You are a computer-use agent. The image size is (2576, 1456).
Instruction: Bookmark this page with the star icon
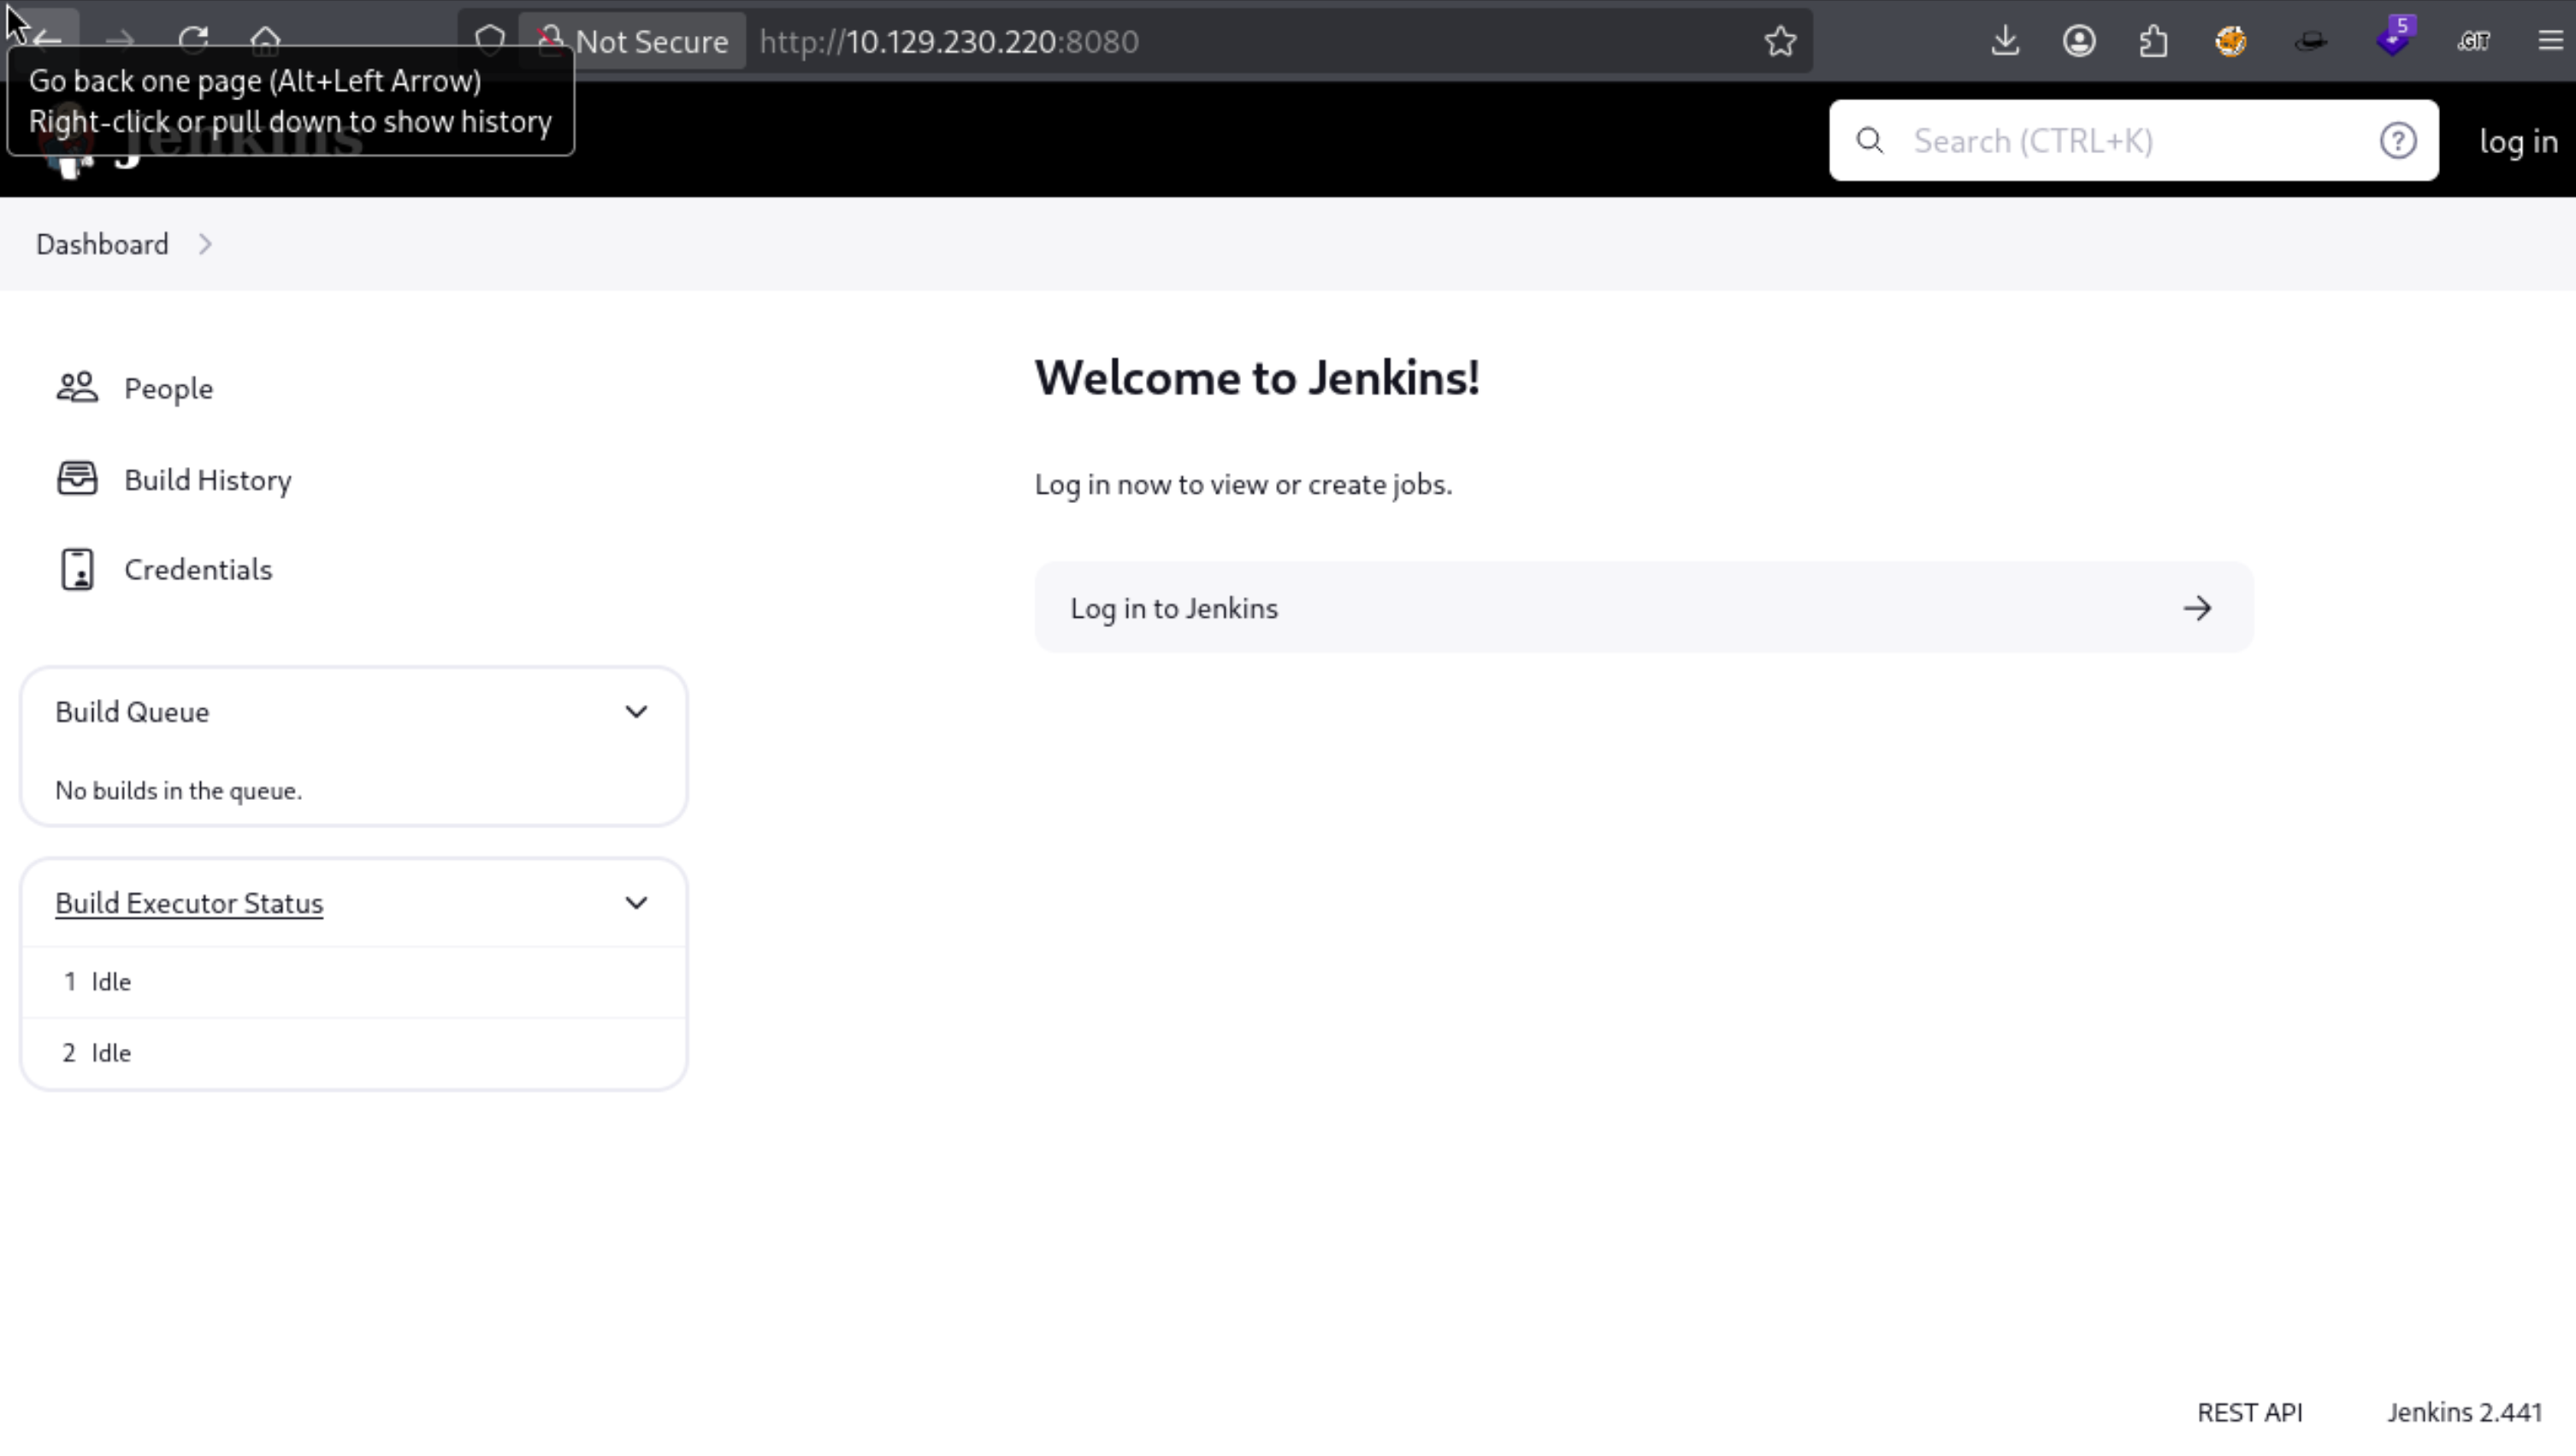coord(1780,41)
